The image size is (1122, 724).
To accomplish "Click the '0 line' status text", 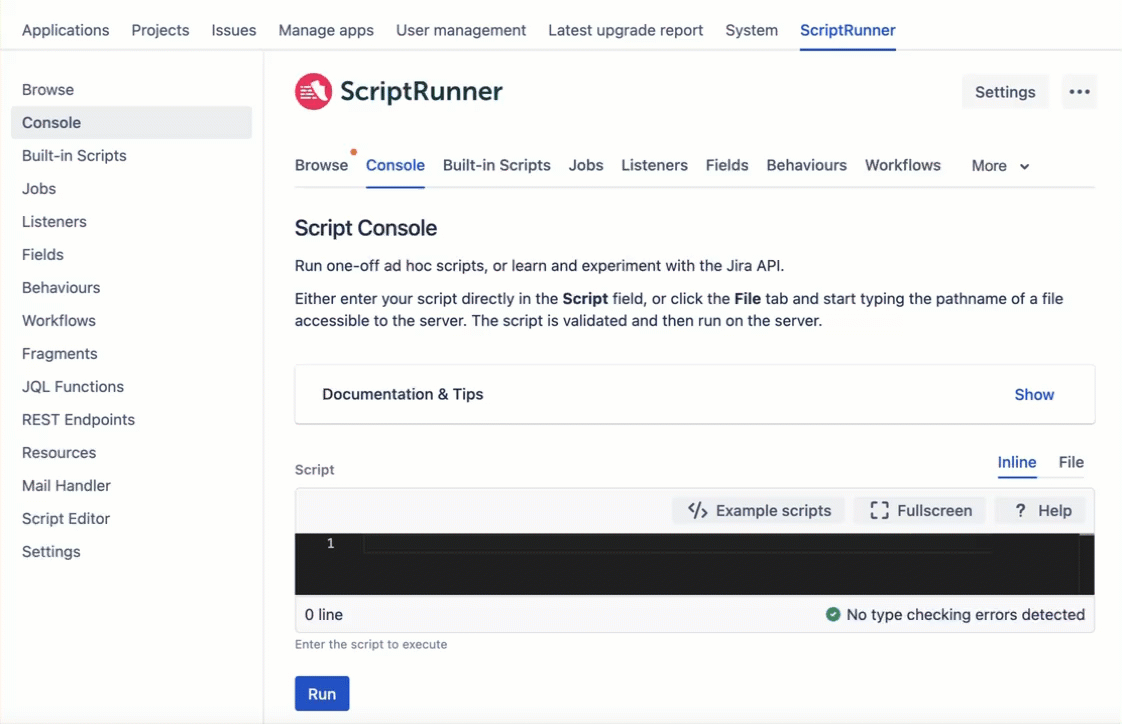I will 323,614.
